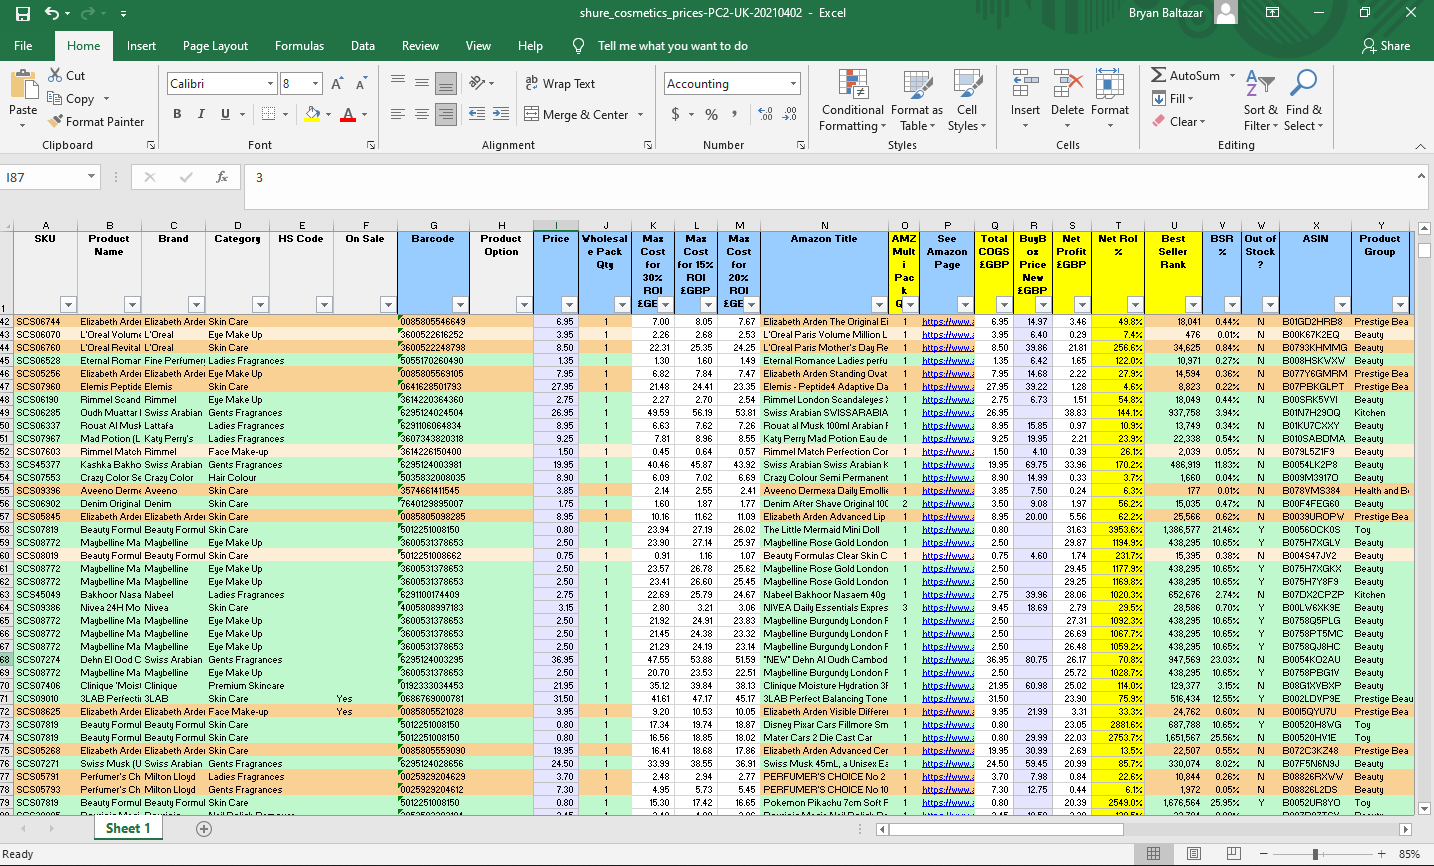Open Find & Select menu
The width and height of the screenshot is (1434, 866).
[1304, 100]
